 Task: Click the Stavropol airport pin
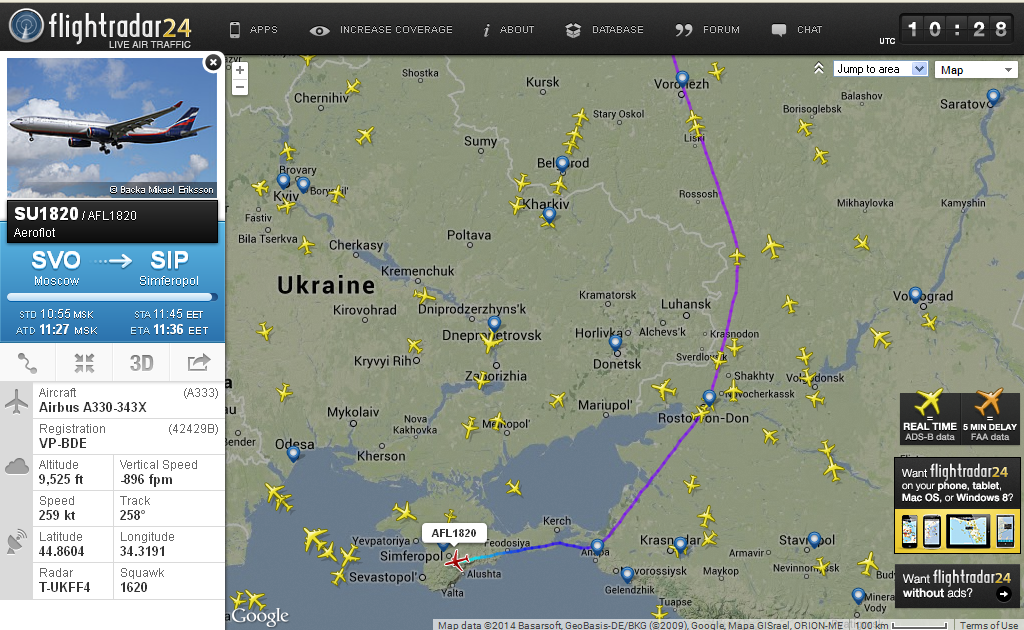pos(814,541)
